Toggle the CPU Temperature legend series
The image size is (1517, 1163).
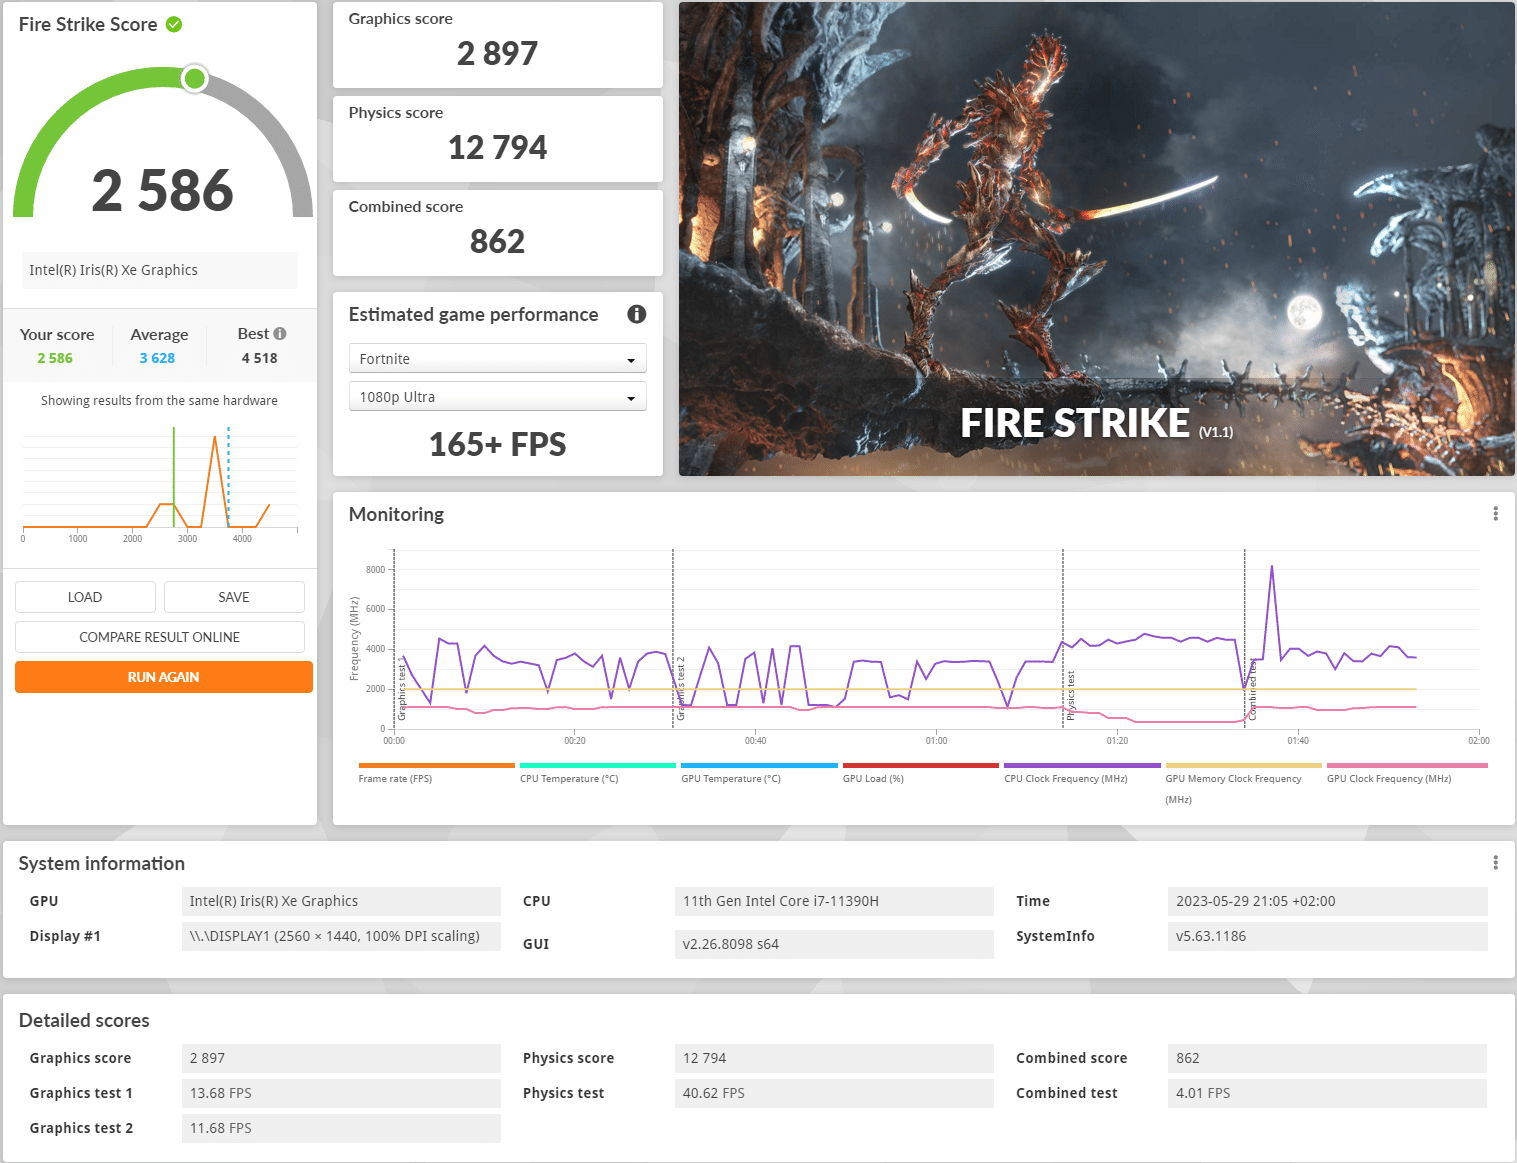(569, 778)
